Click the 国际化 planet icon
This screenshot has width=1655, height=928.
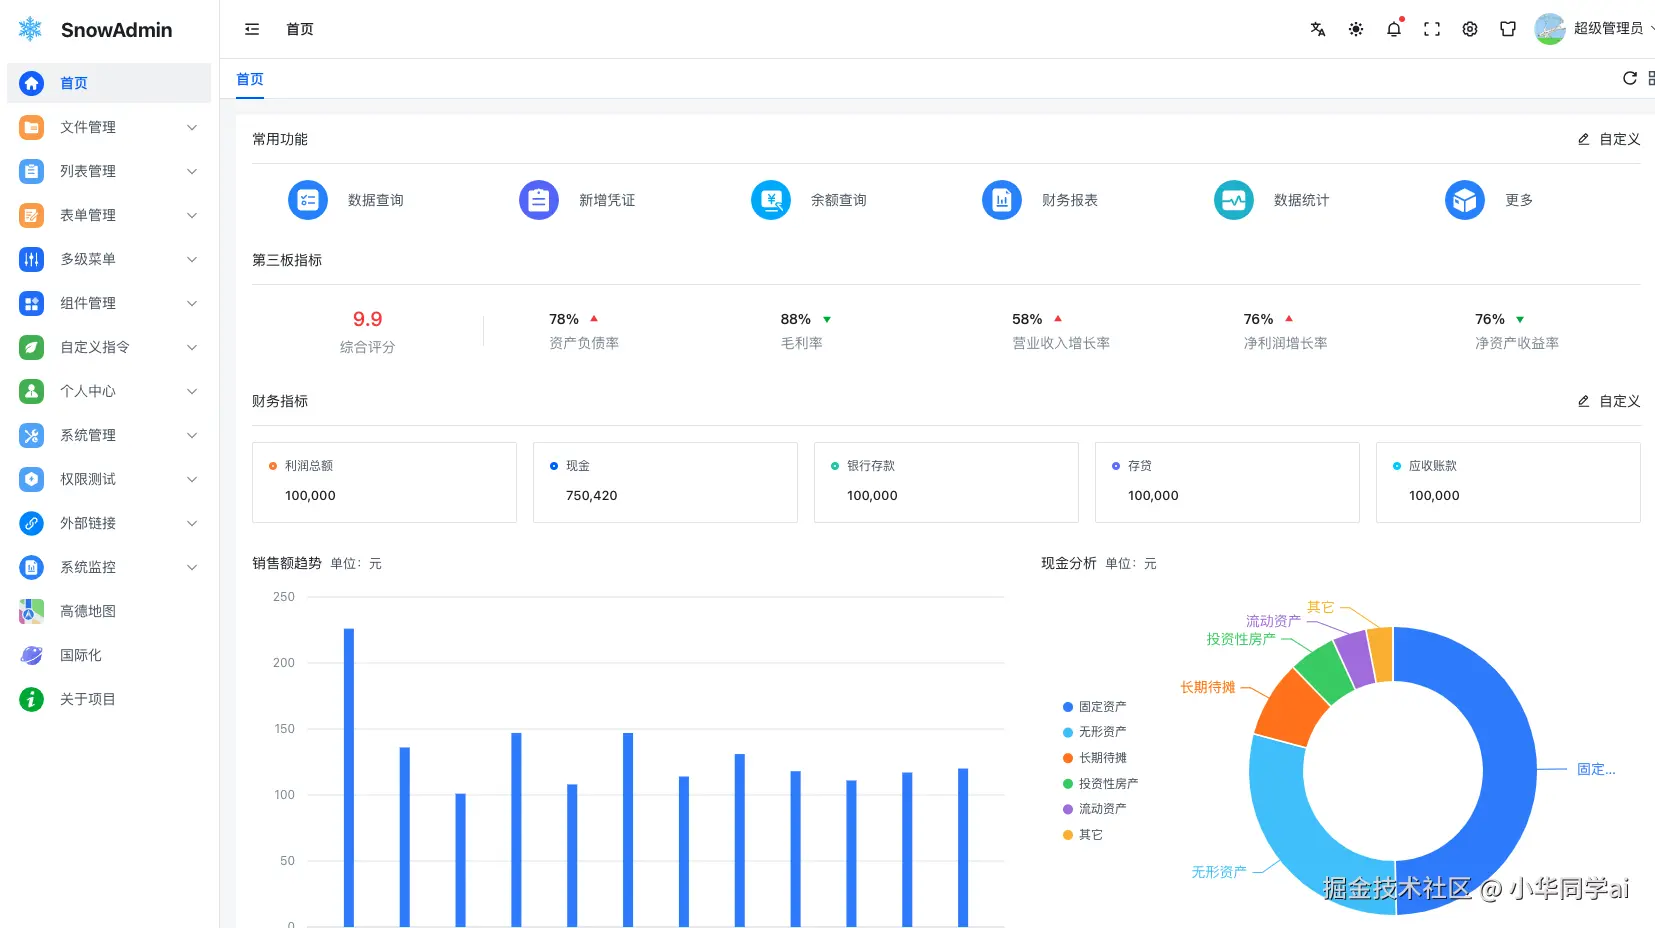pos(31,655)
